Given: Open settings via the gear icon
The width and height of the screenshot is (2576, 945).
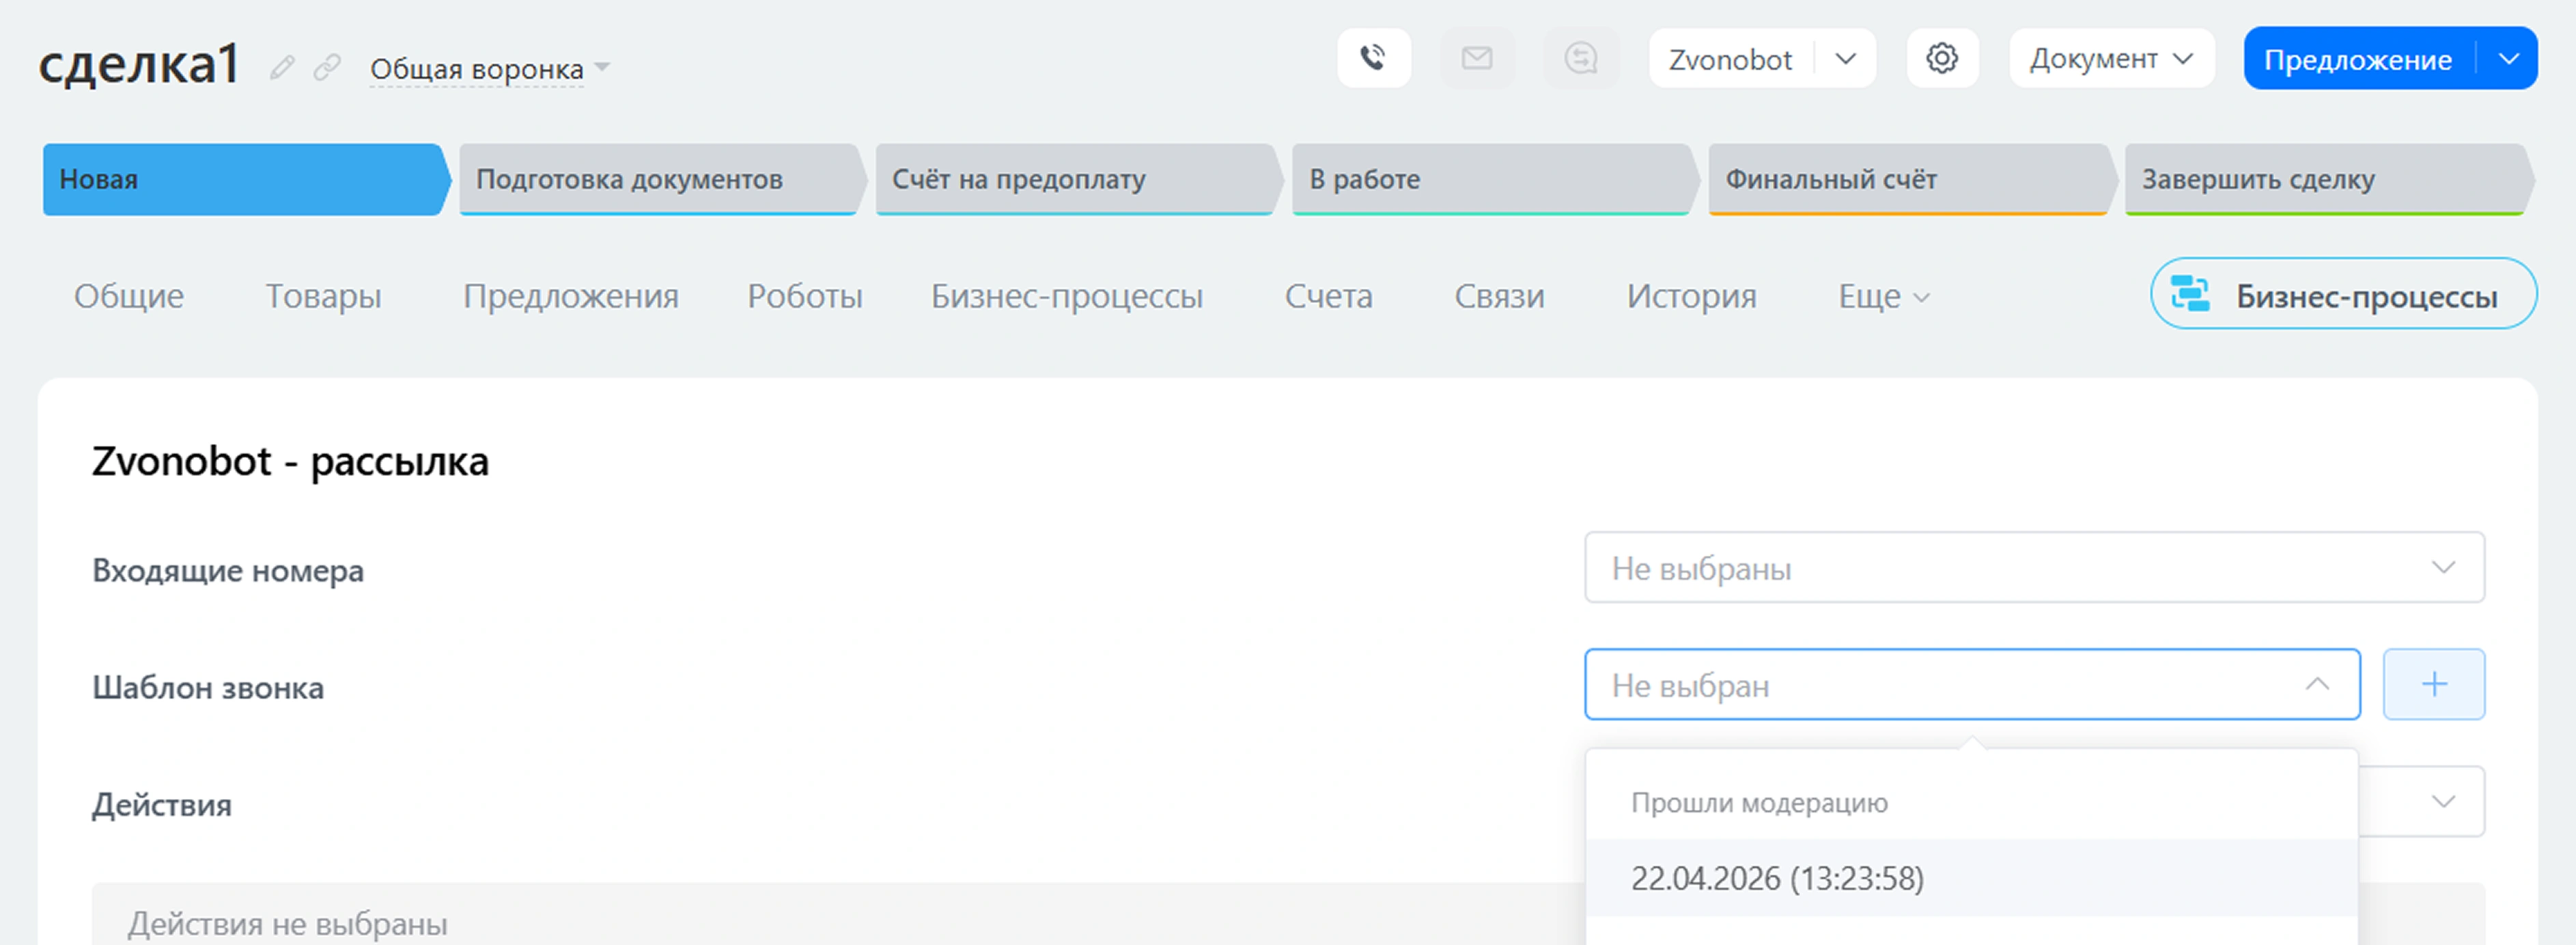Looking at the screenshot, I should point(1942,58).
